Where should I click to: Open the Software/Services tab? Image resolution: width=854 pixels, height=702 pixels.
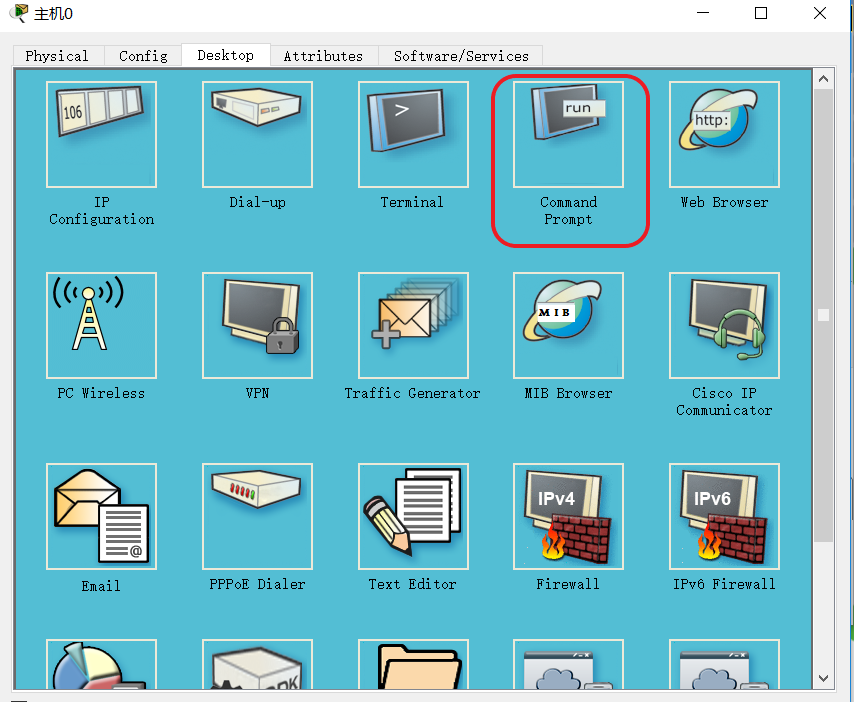(x=461, y=56)
